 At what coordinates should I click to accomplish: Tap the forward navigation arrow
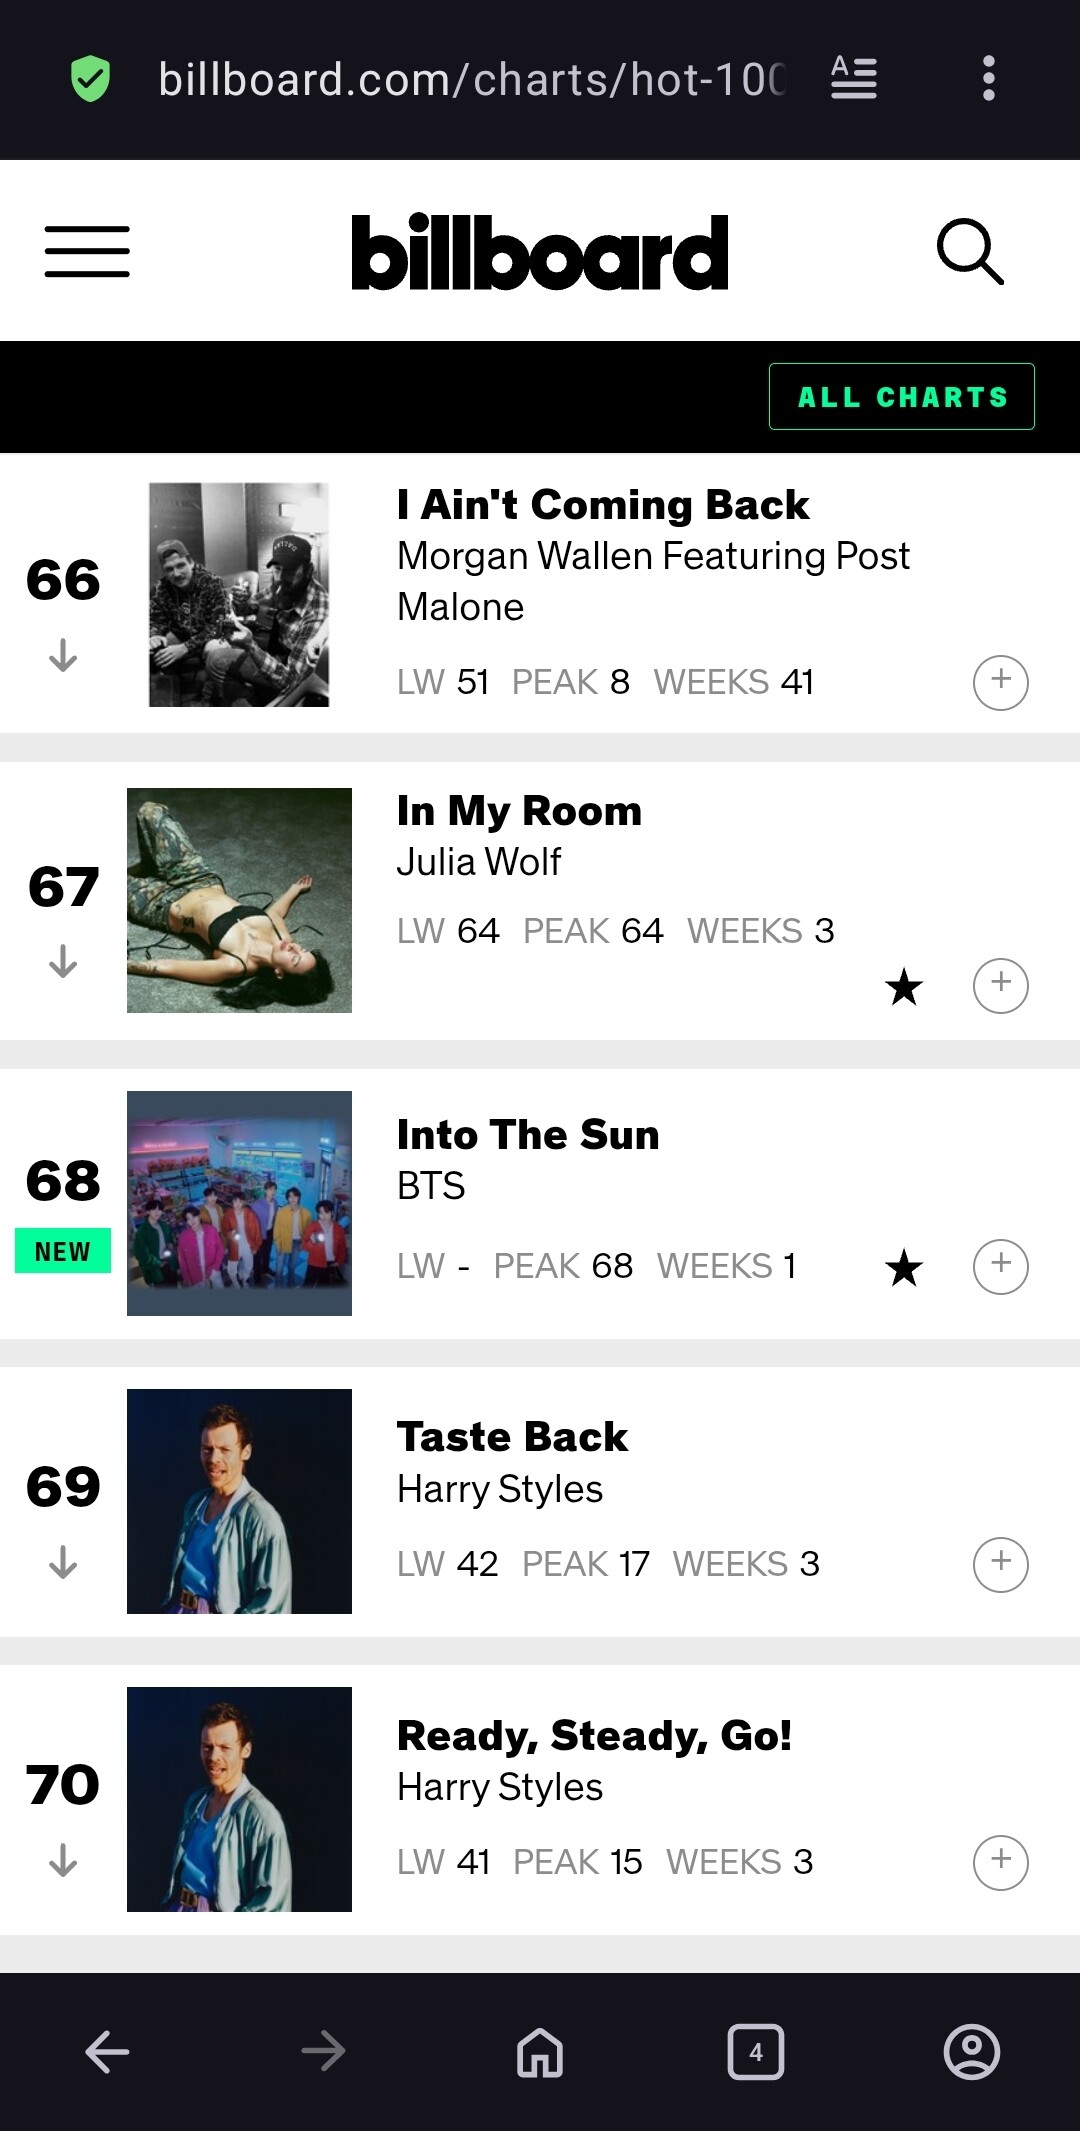pyautogui.click(x=323, y=2053)
